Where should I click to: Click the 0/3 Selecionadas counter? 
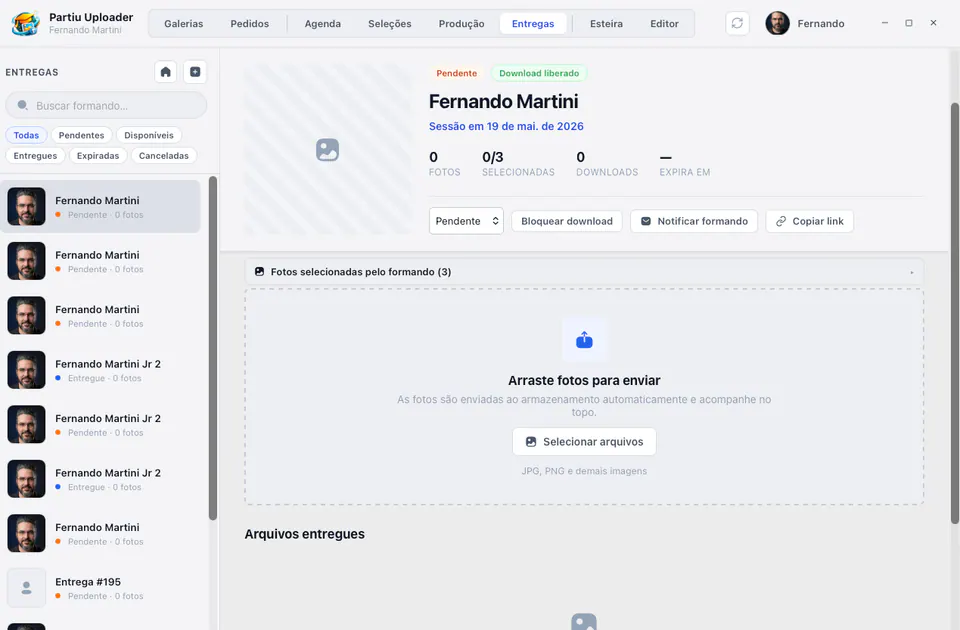[518, 163]
